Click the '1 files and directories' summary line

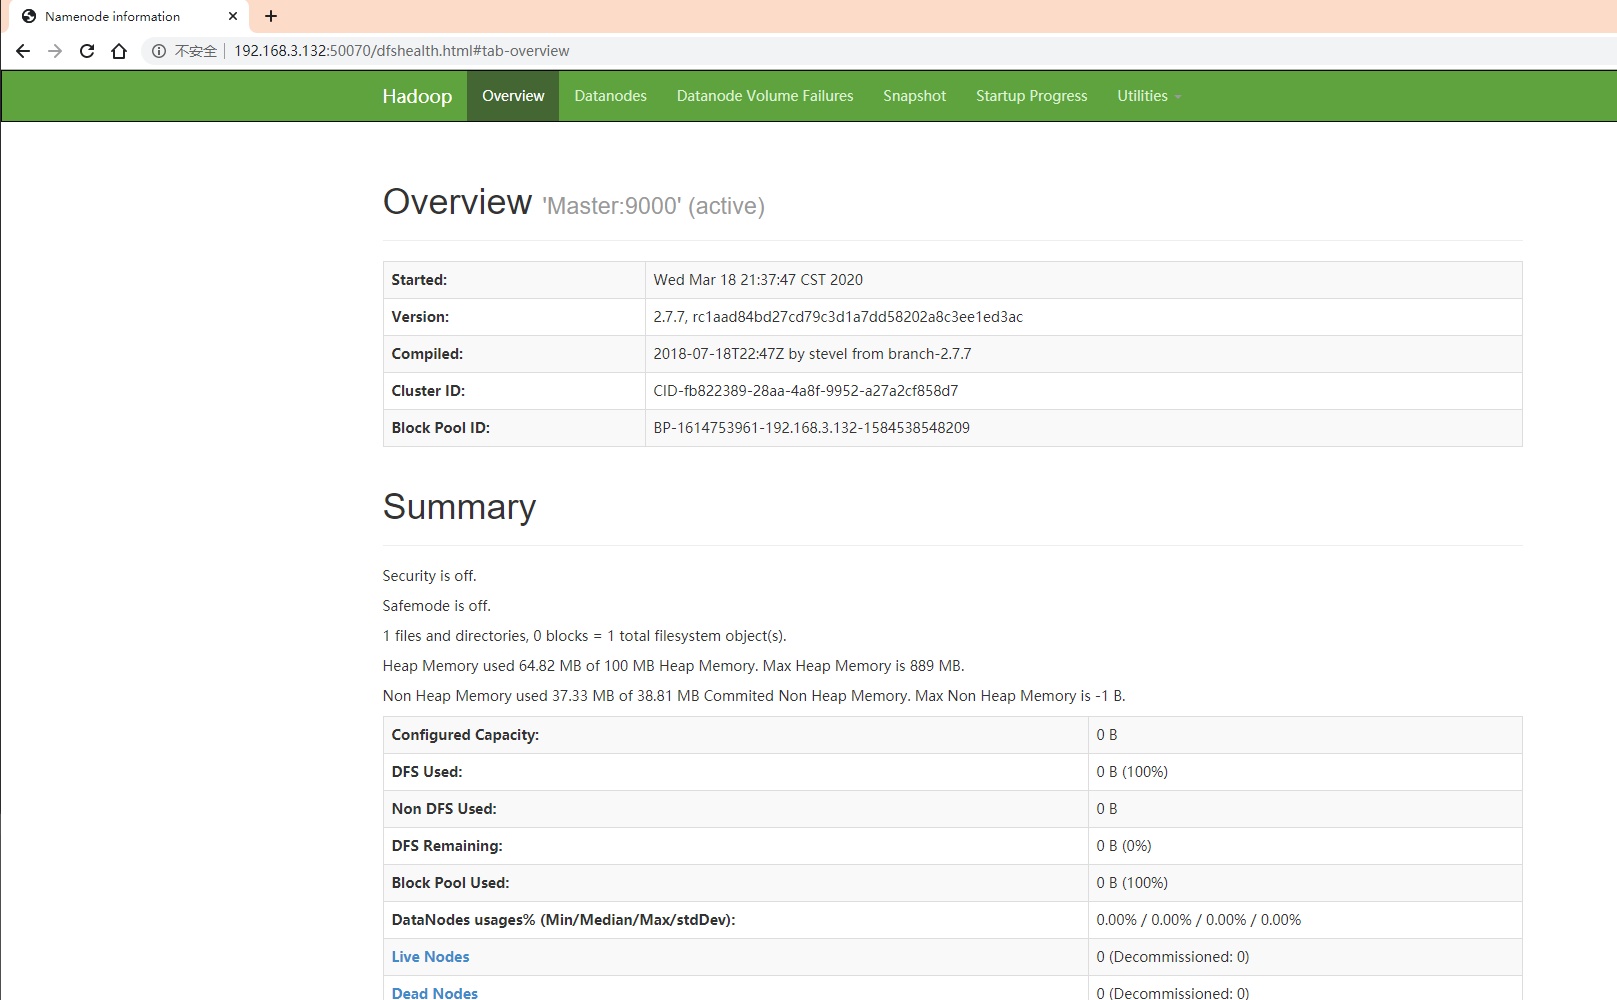[x=585, y=636]
